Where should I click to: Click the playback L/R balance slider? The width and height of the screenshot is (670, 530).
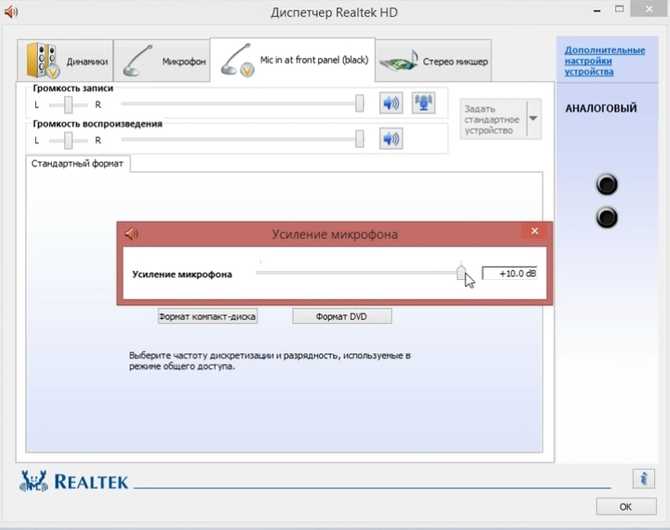point(68,140)
